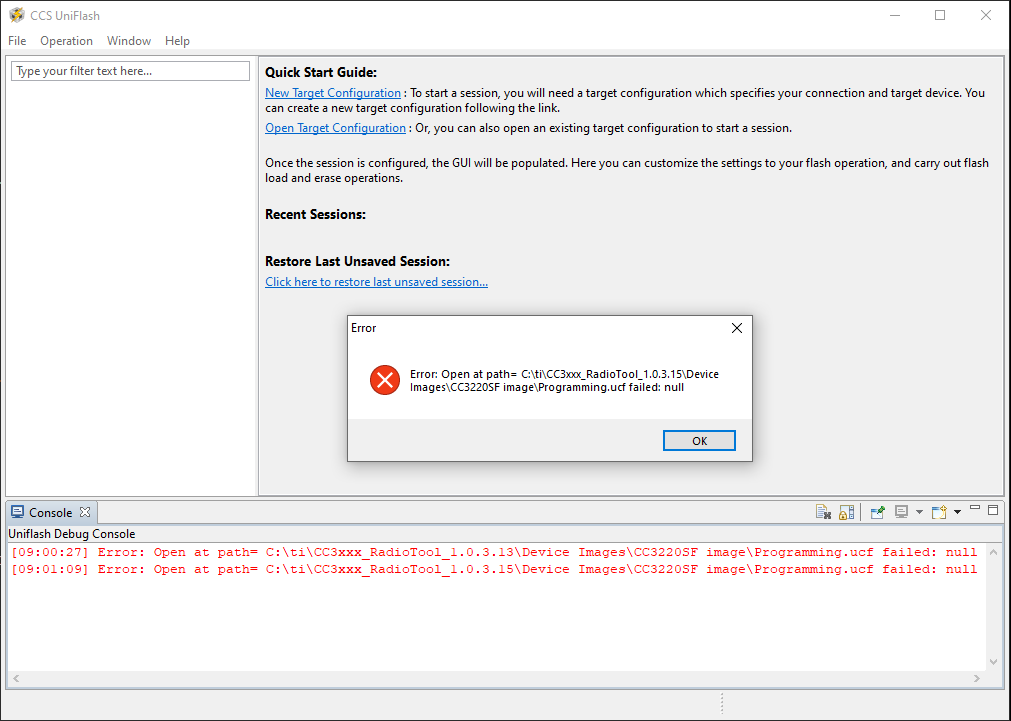Click the New Target Configuration link
1011x721 pixels.
click(x=333, y=93)
